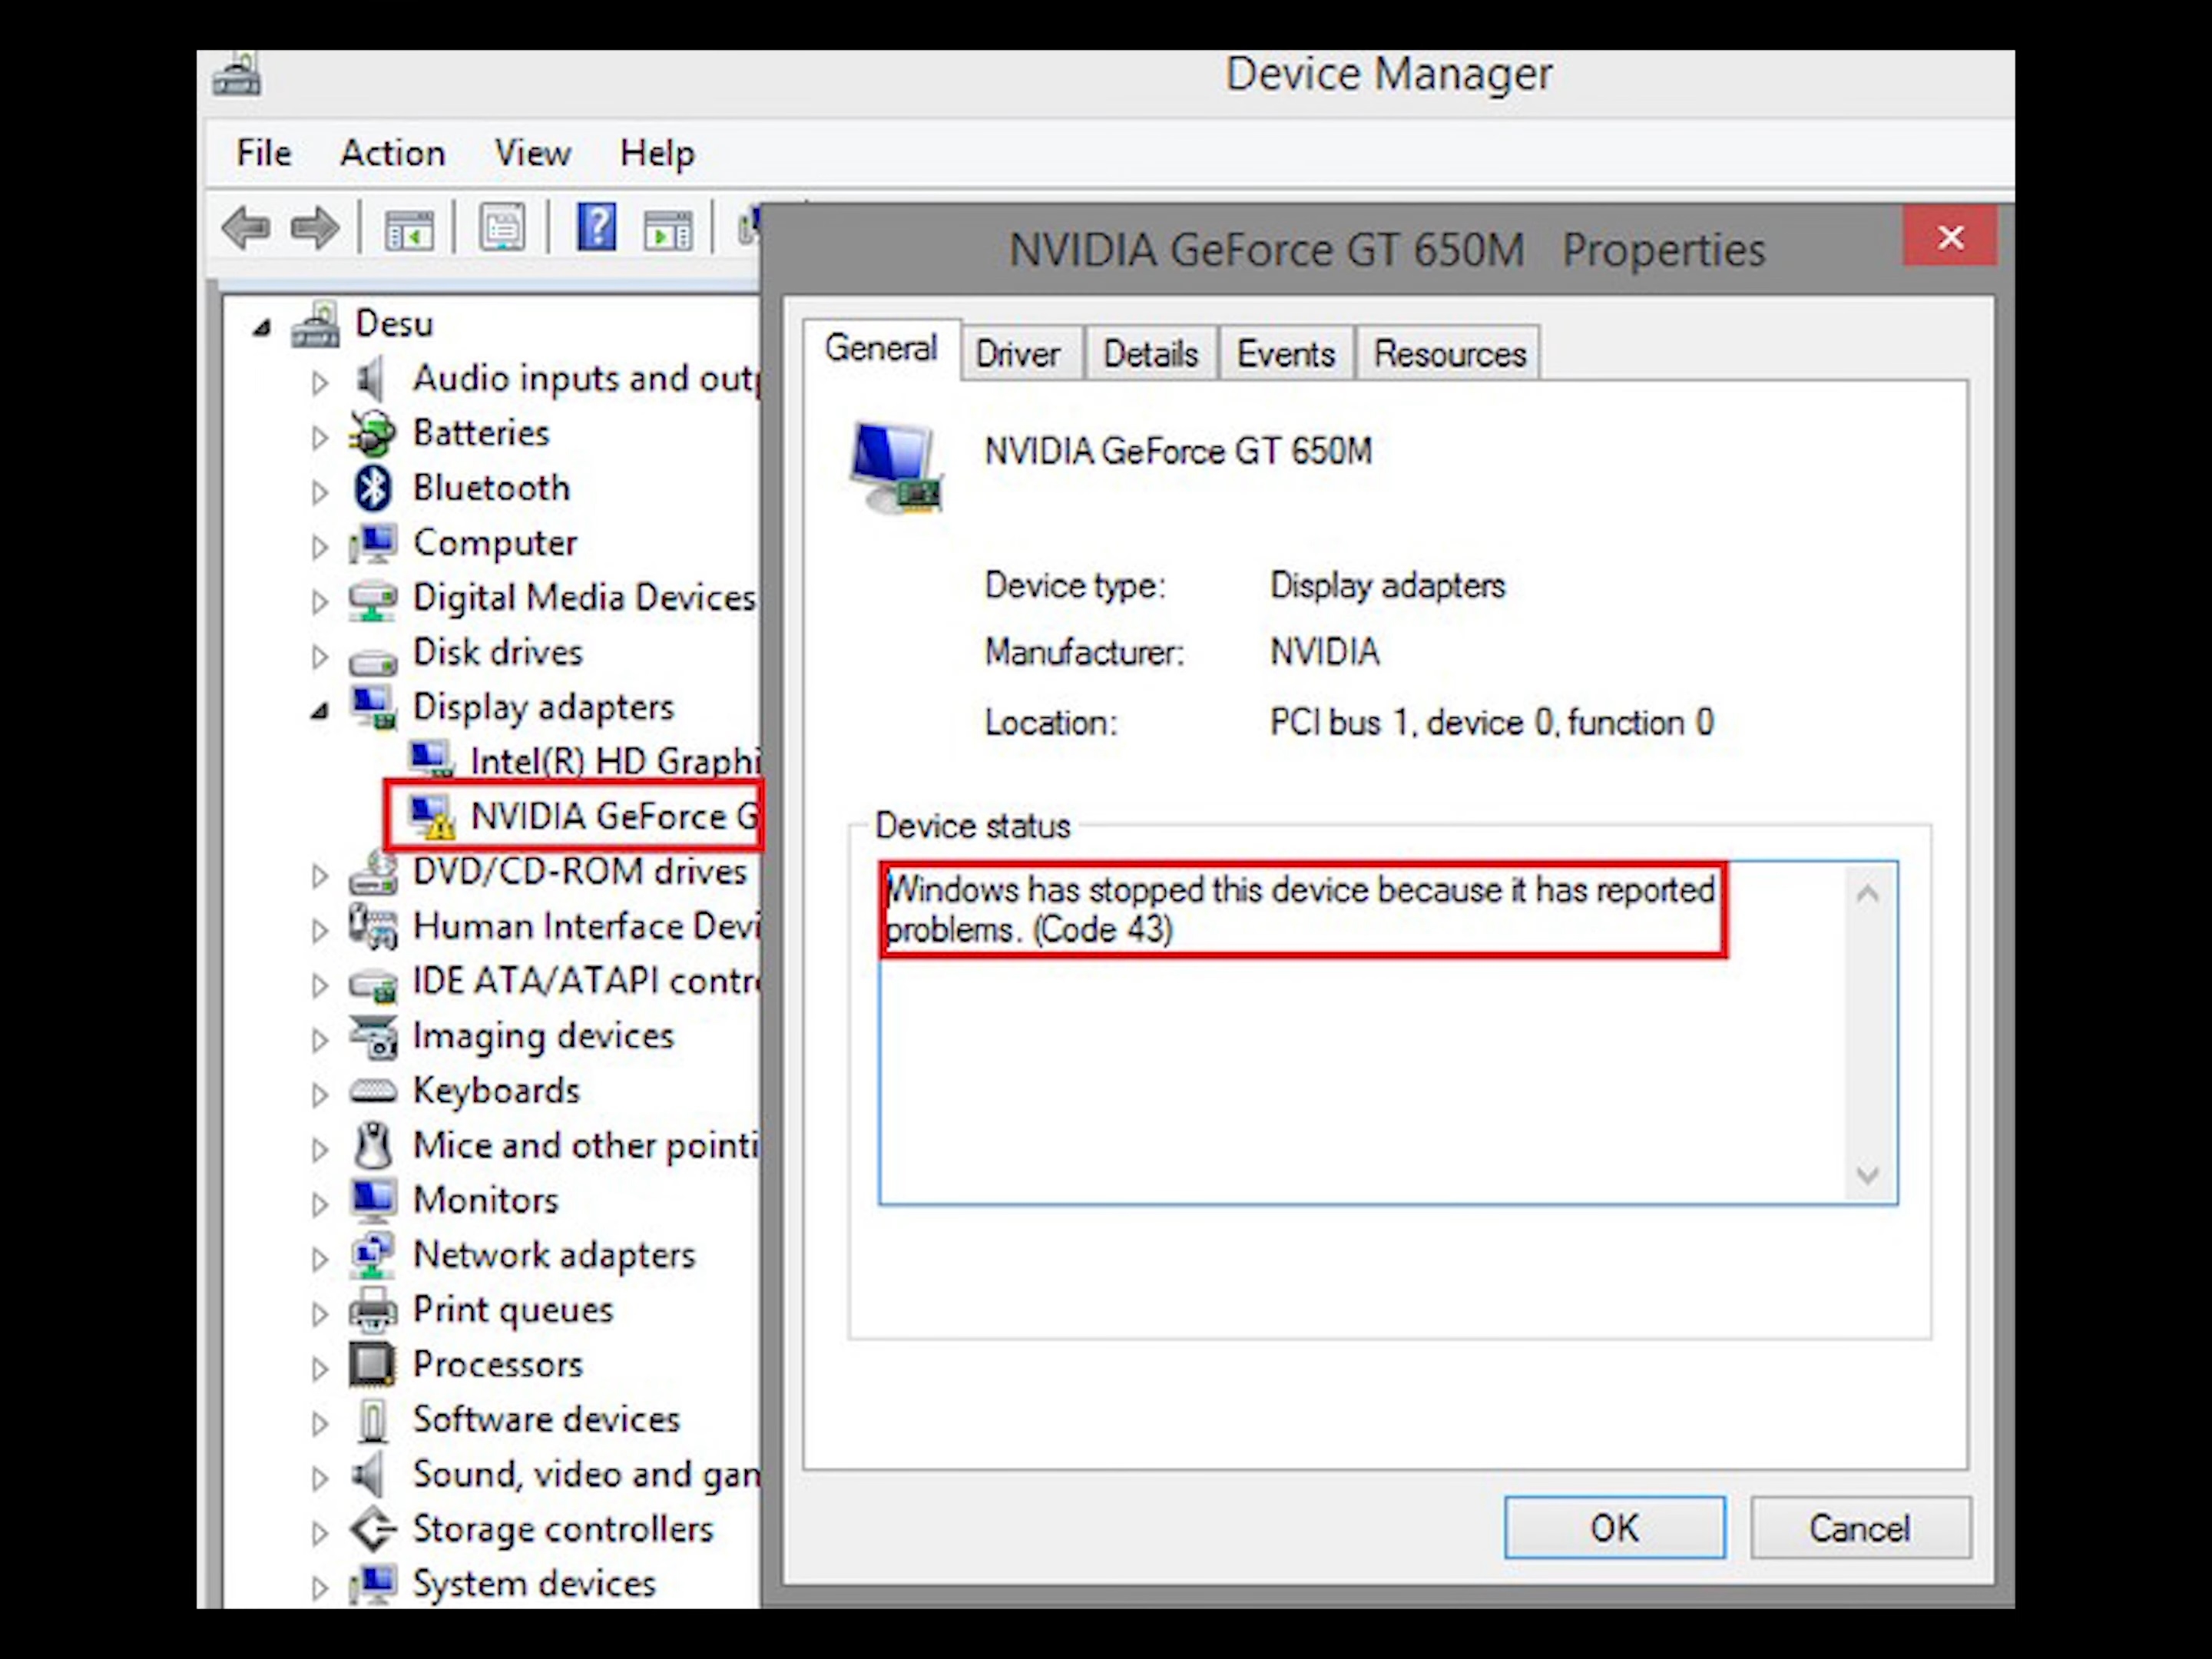
Task: Open the Help menu
Action: 657,153
